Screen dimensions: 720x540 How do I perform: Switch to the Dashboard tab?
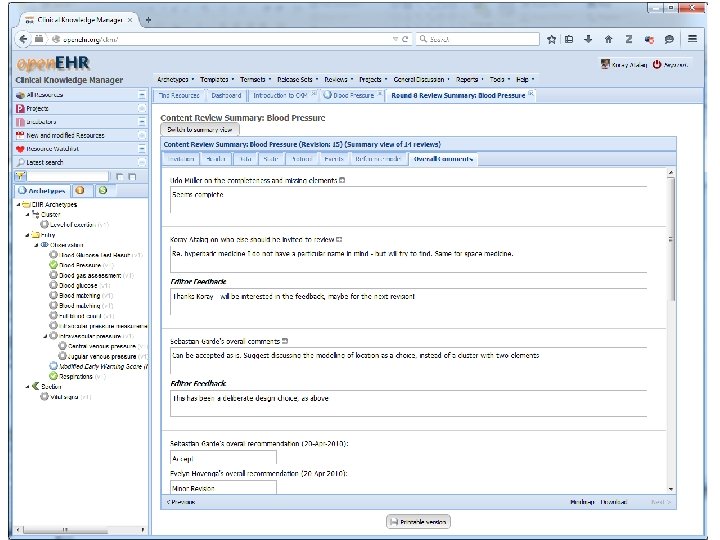click(x=226, y=96)
